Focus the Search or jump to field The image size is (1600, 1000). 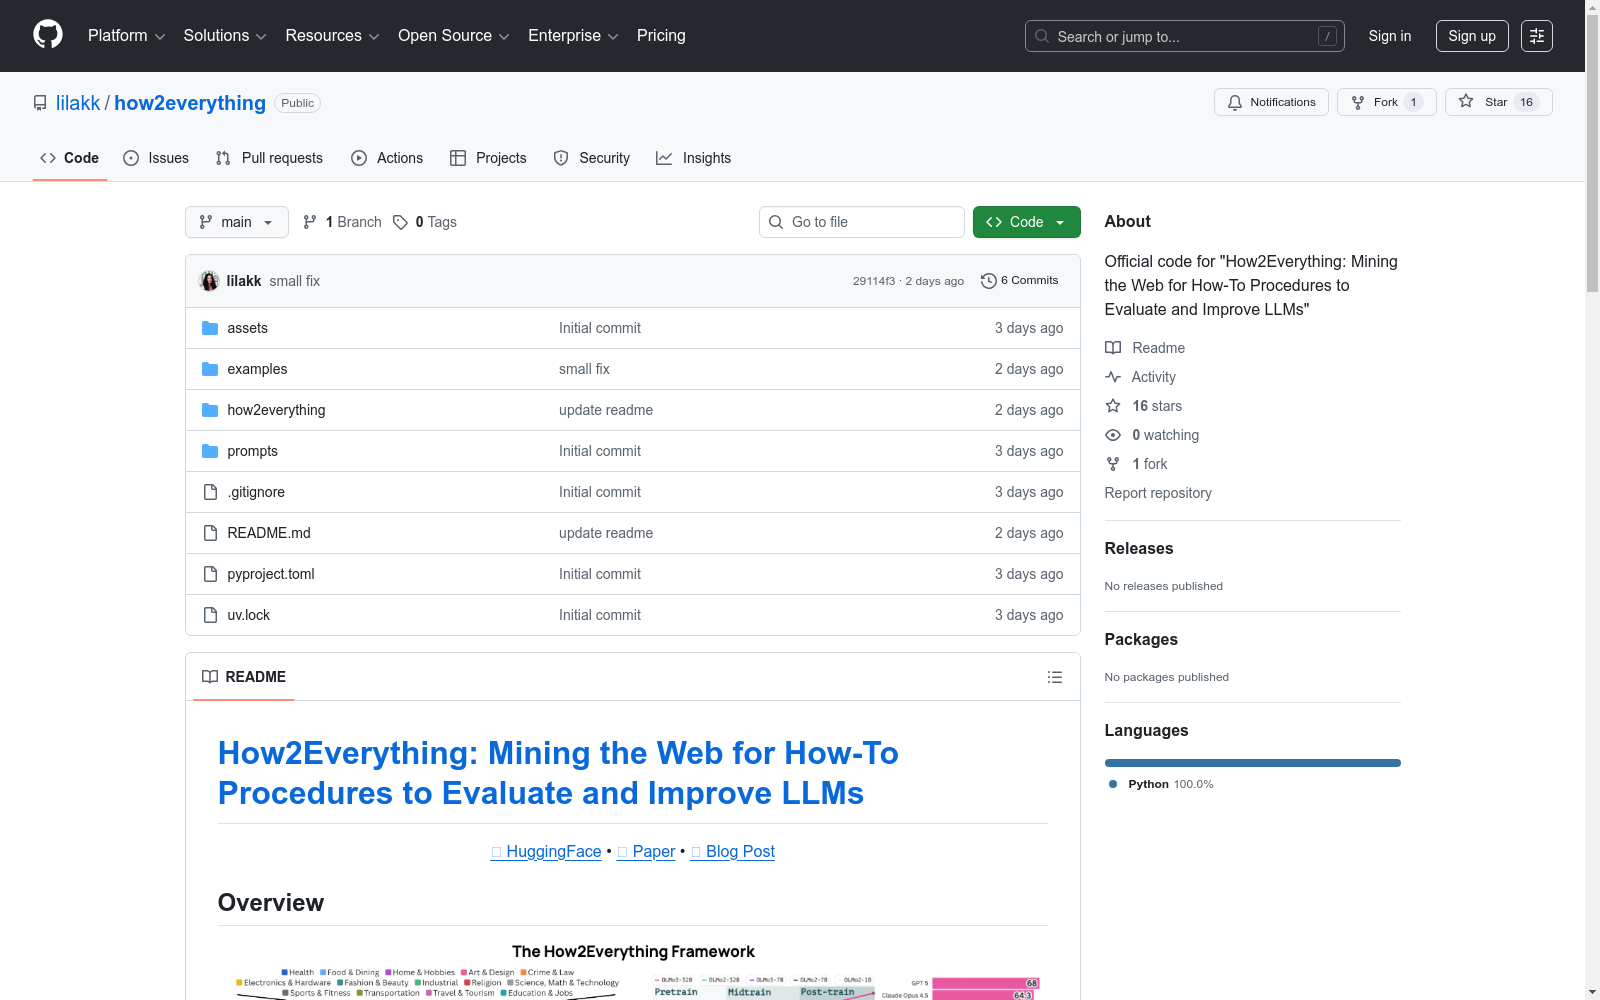click(x=1185, y=36)
